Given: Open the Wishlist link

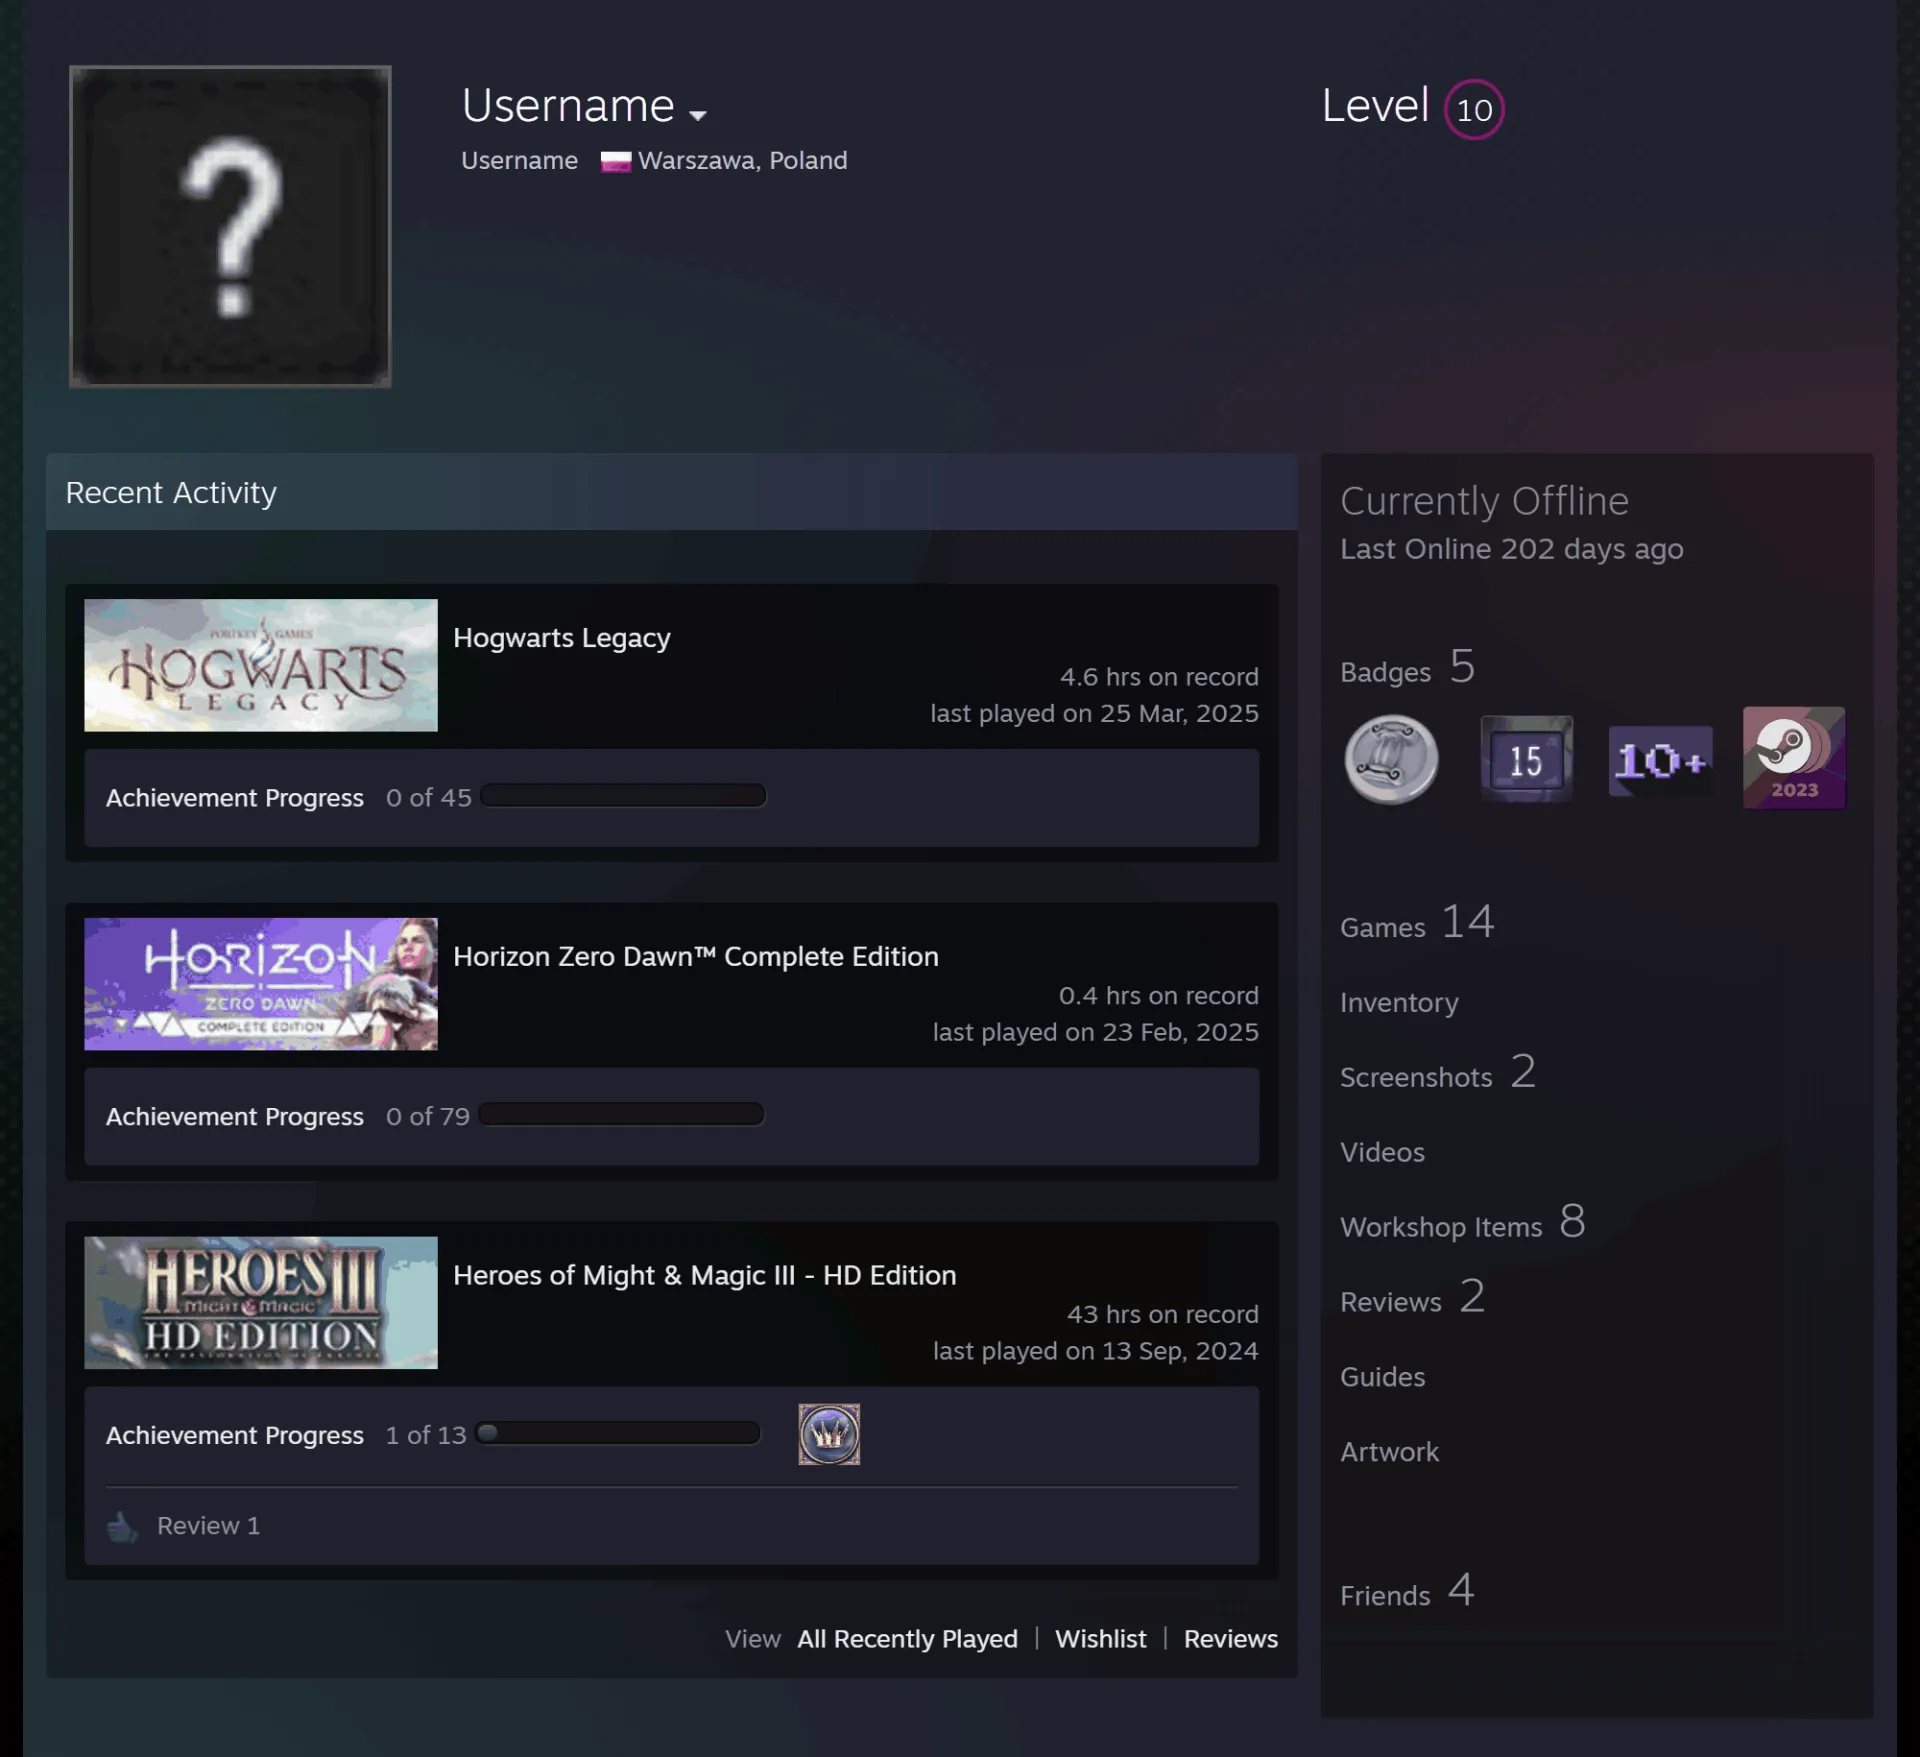Looking at the screenshot, I should coord(1101,1640).
